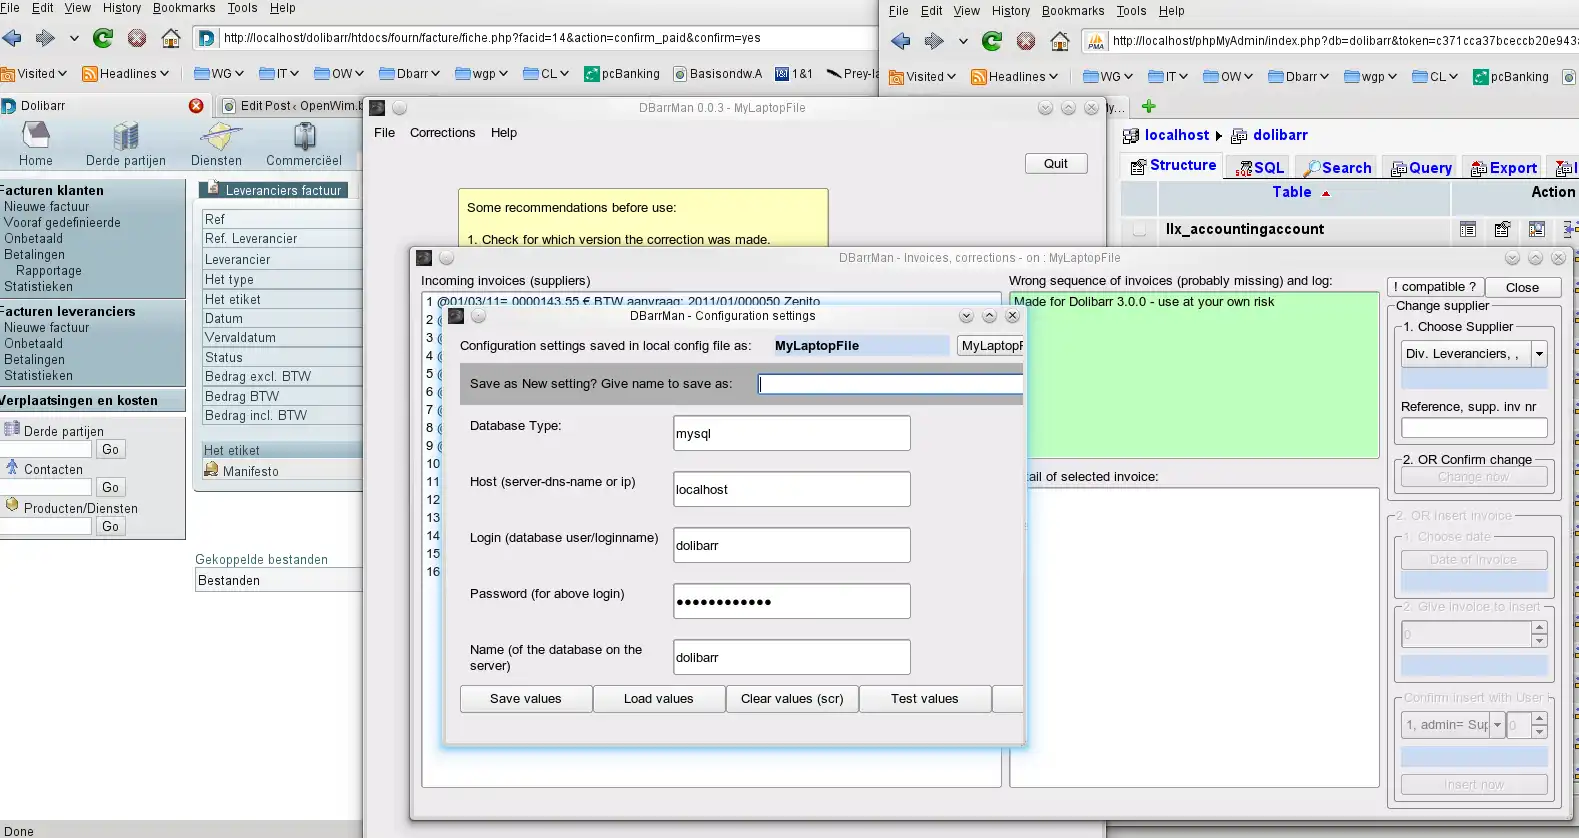The height and width of the screenshot is (838, 1579).
Task: Focus the Reference supp. inv nr field
Action: pos(1474,428)
